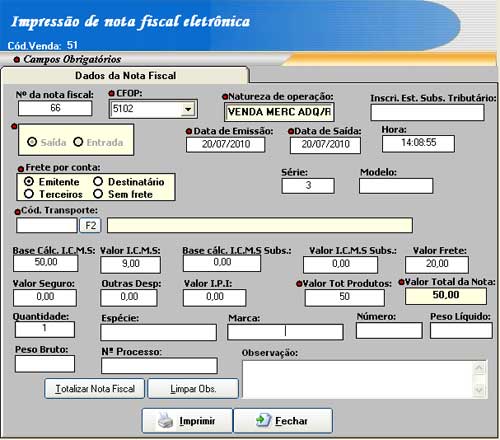
Task: Focus the Cód. Transporte input field
Action: [x=47, y=226]
